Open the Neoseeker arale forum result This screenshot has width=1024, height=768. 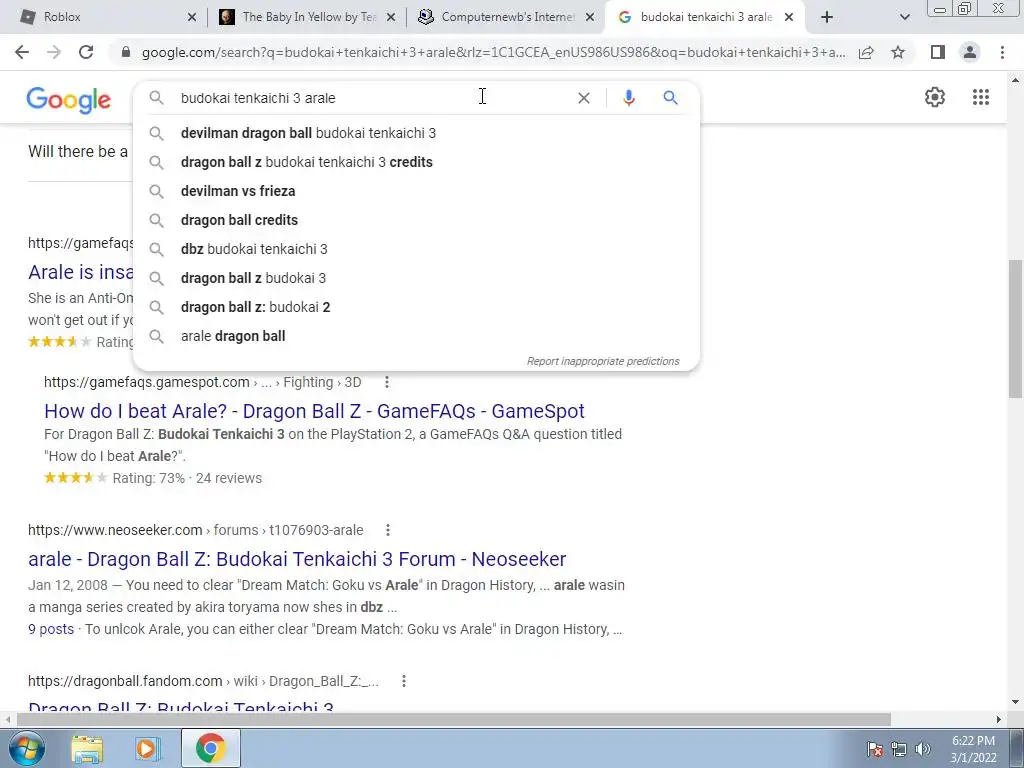click(297, 560)
